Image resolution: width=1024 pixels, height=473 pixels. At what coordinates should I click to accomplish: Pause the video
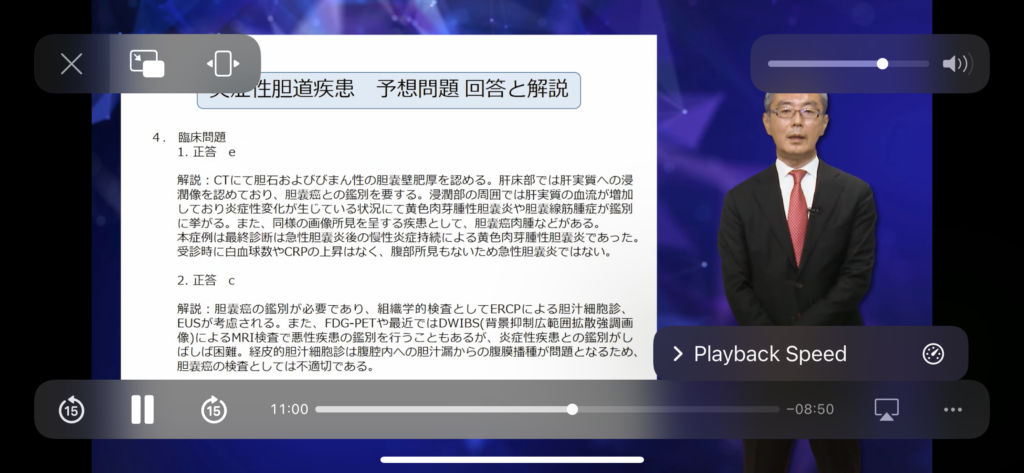pos(143,409)
